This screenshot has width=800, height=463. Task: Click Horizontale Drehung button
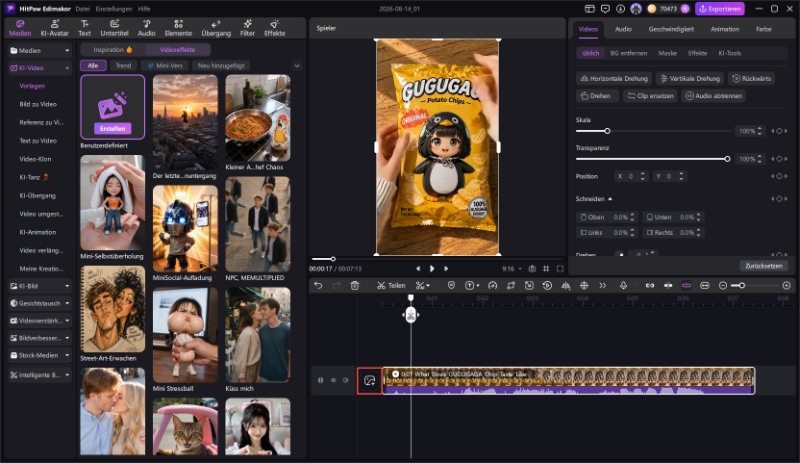point(614,79)
